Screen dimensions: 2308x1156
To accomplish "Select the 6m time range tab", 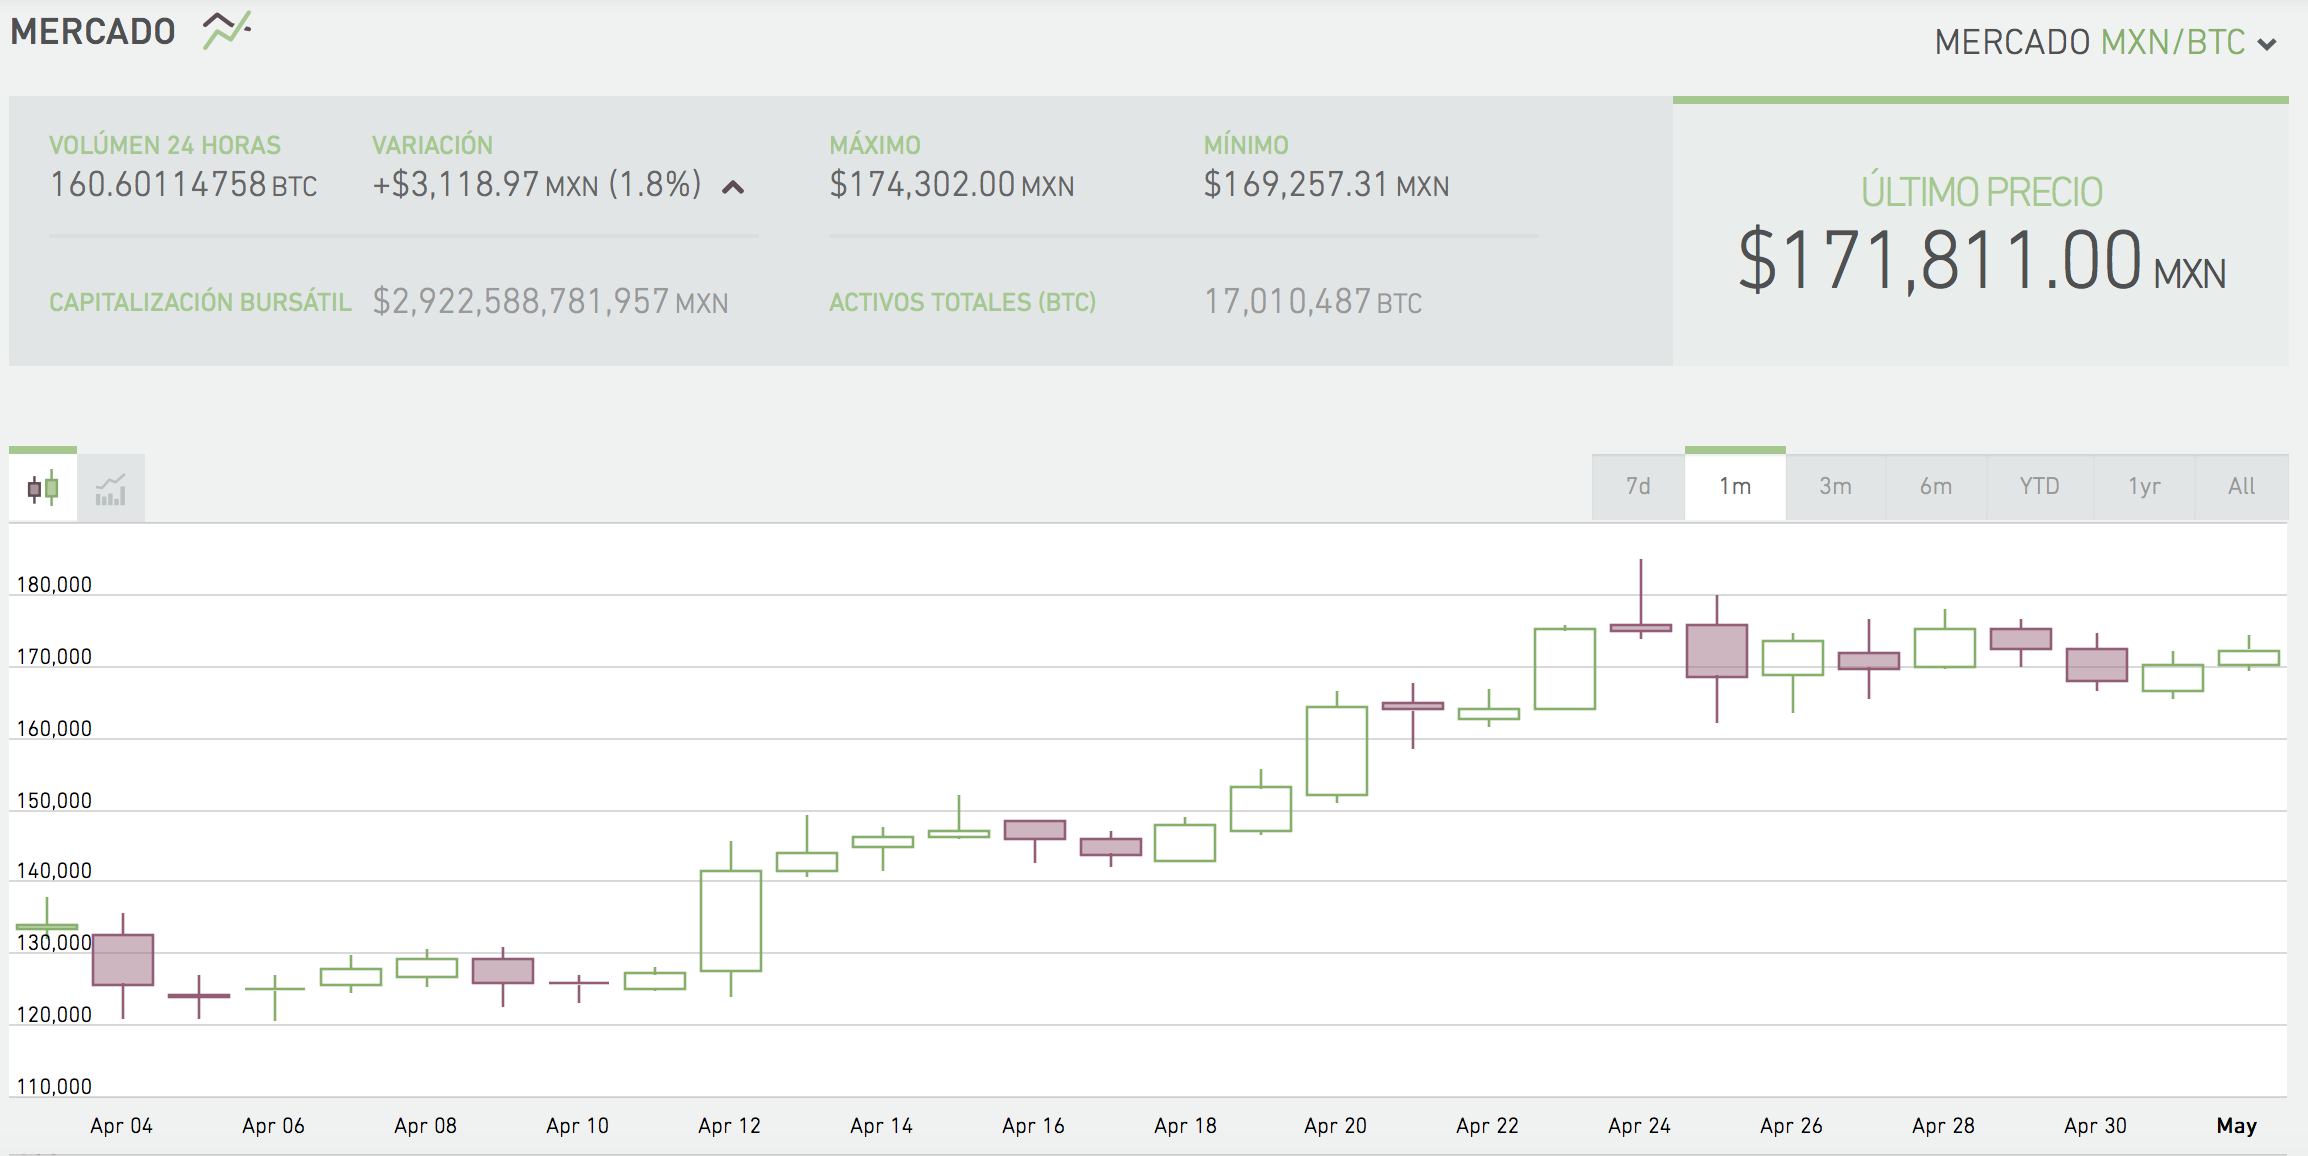I will [1936, 486].
